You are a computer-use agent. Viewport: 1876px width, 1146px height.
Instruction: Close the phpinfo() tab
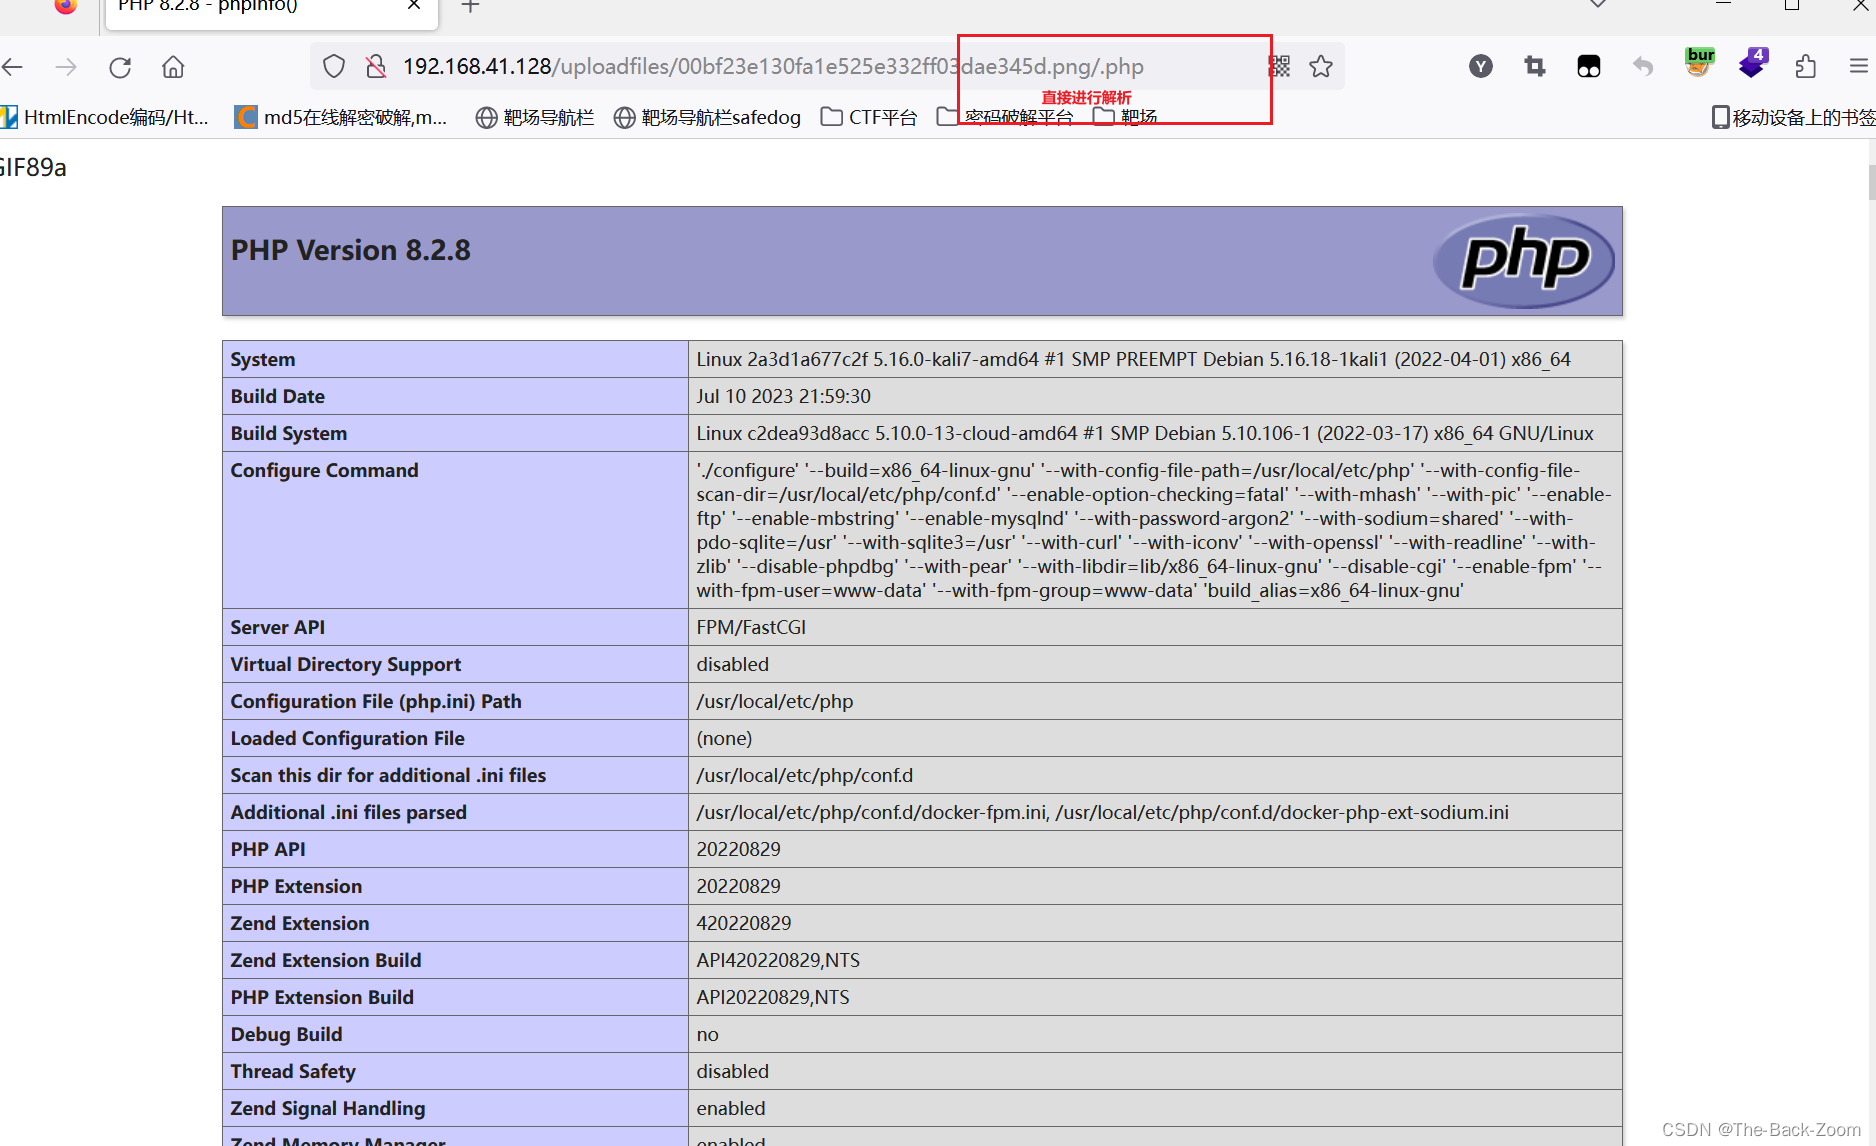click(x=414, y=5)
